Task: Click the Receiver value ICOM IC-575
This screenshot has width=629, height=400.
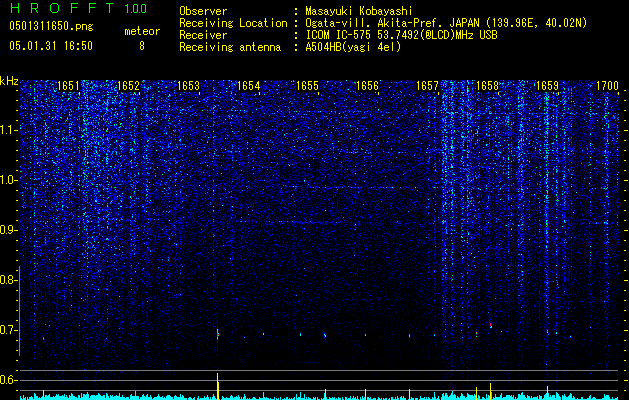Action: 340,35
